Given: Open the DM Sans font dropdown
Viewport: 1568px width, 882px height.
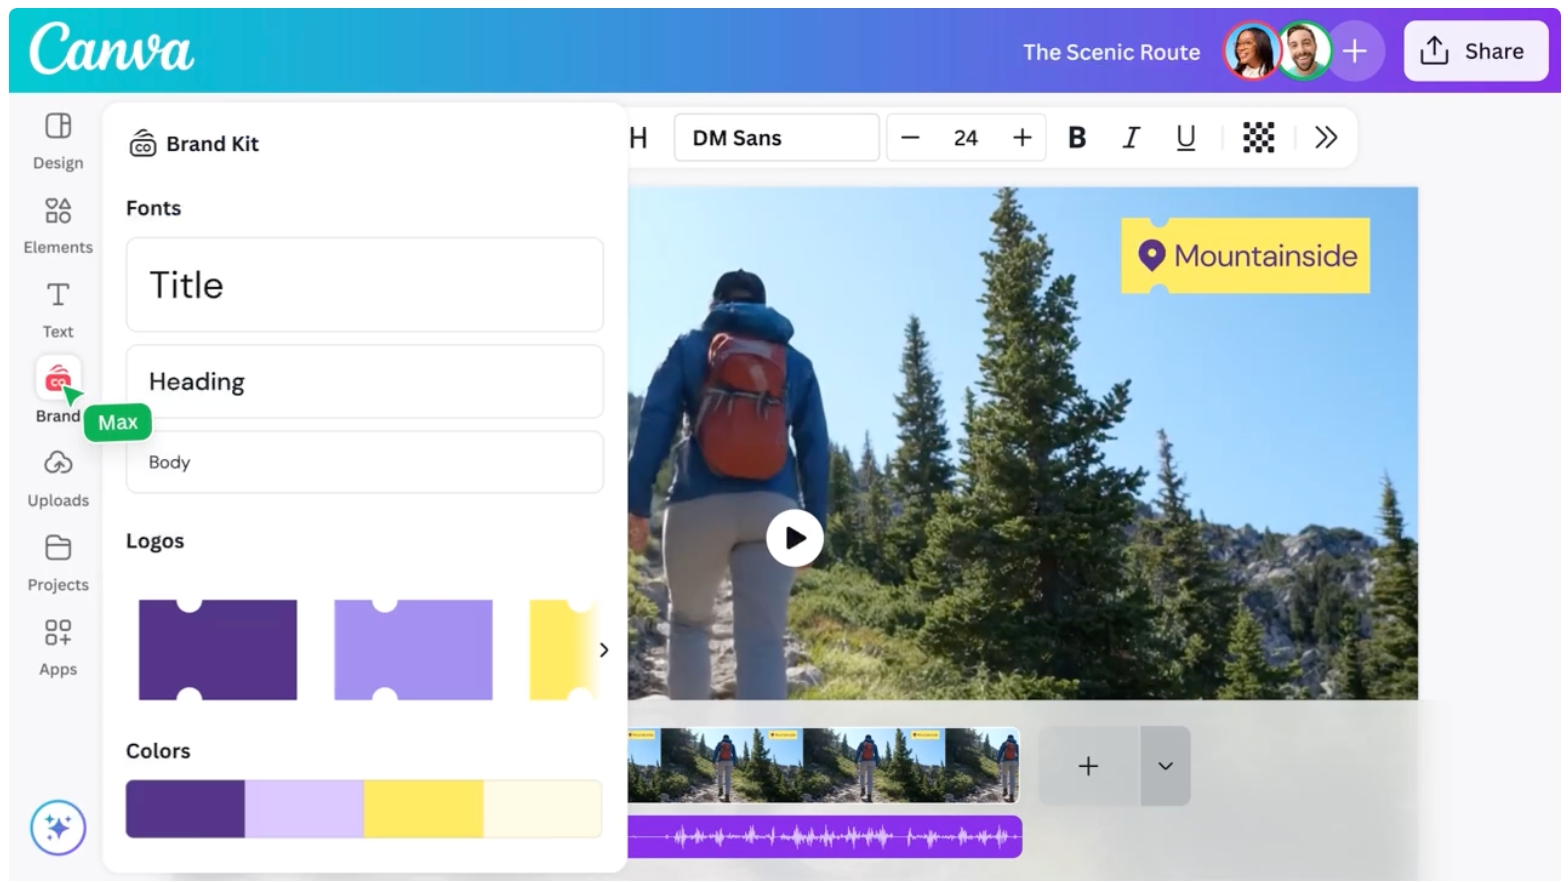Looking at the screenshot, I should coord(777,137).
